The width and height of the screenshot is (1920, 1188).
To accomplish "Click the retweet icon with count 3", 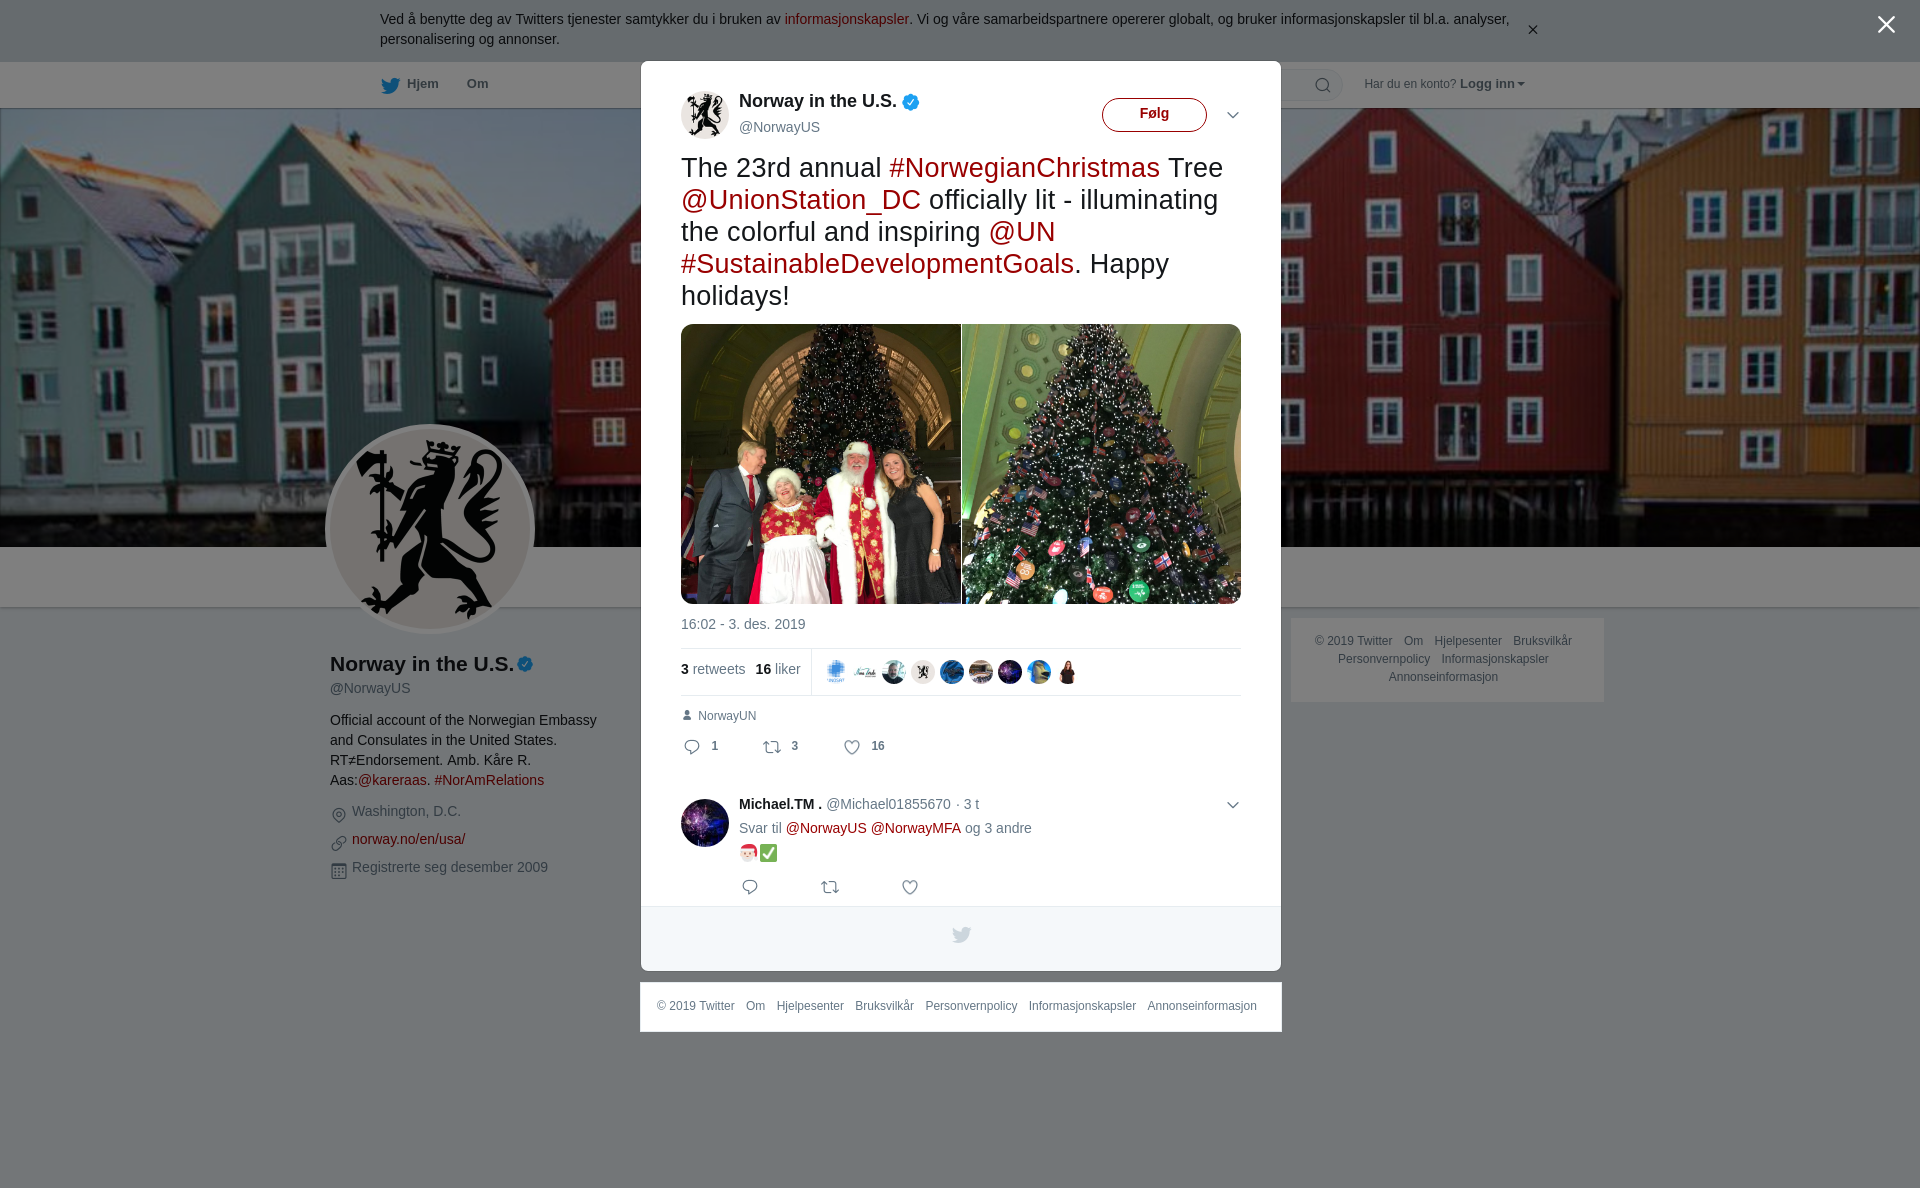I will point(772,747).
